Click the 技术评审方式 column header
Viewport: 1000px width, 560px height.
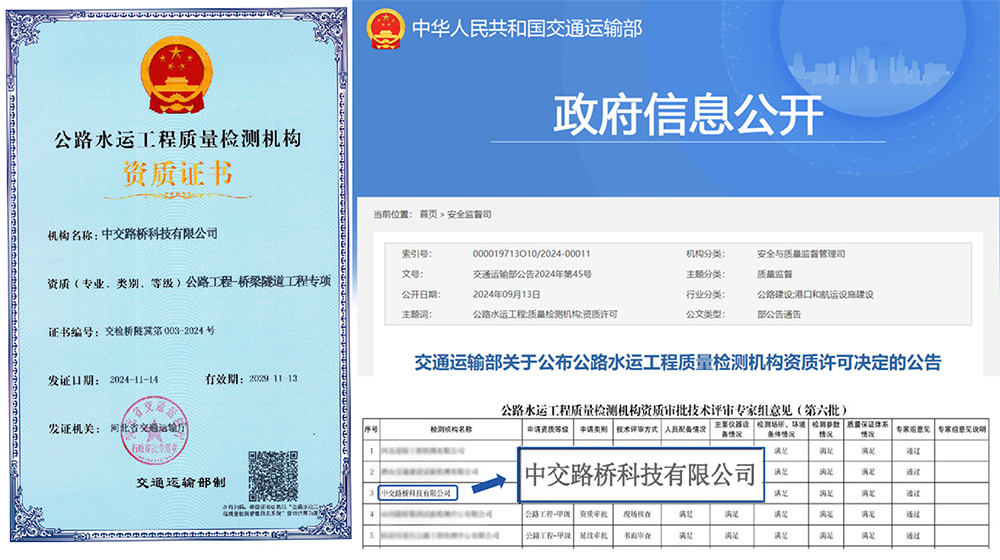[636, 429]
